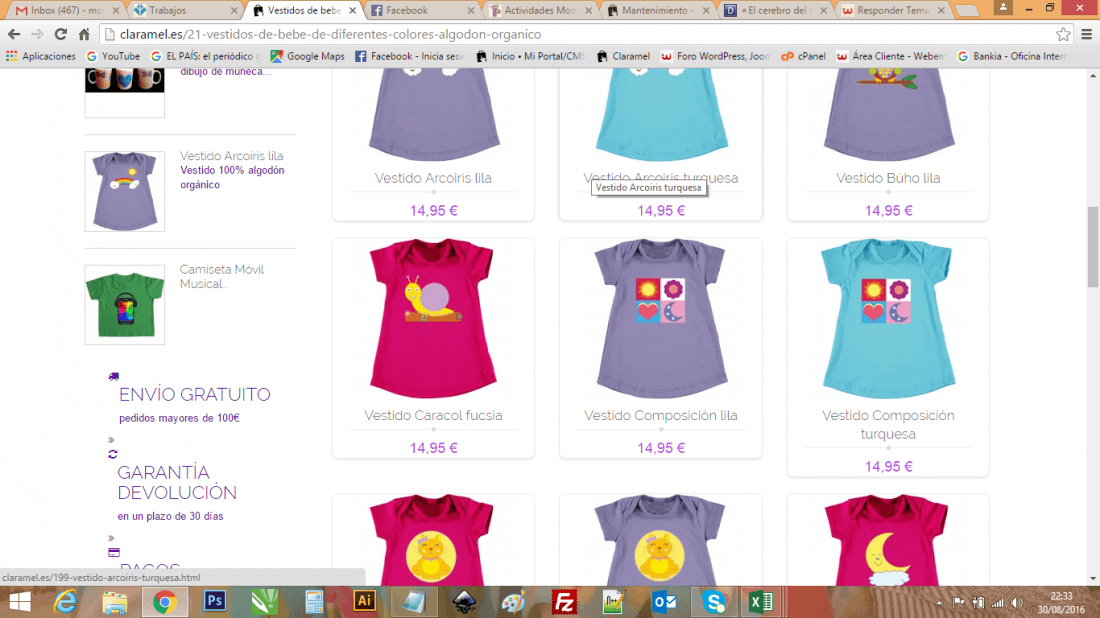Click the refresh-arrows return guarantee icon
The image size is (1100, 618).
113,455
